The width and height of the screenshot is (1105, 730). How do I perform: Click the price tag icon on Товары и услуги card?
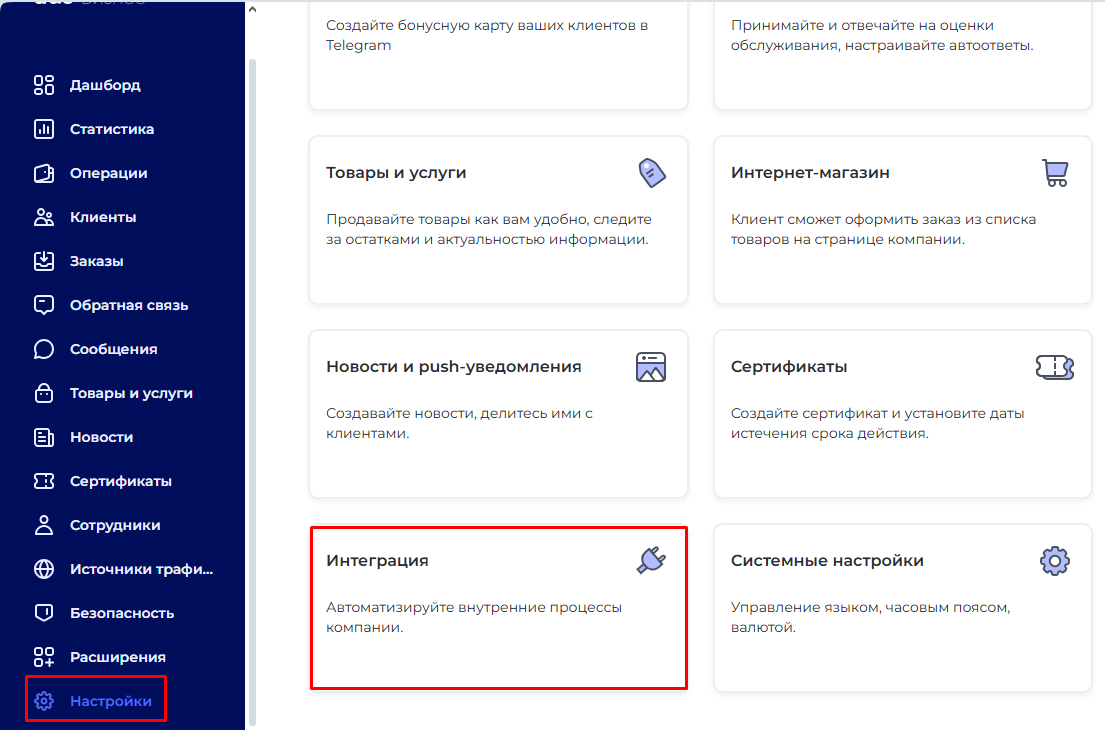point(651,173)
